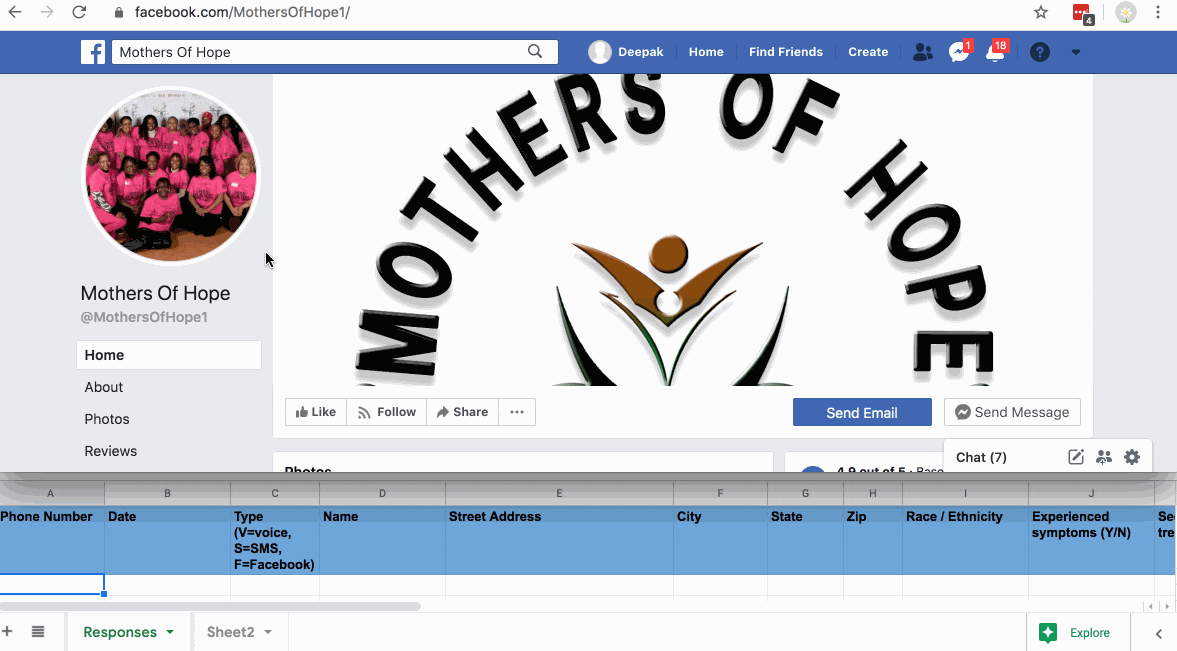Viewport: 1177px width, 651px height.
Task: Select the Phone Number header cell
Action: click(x=52, y=540)
